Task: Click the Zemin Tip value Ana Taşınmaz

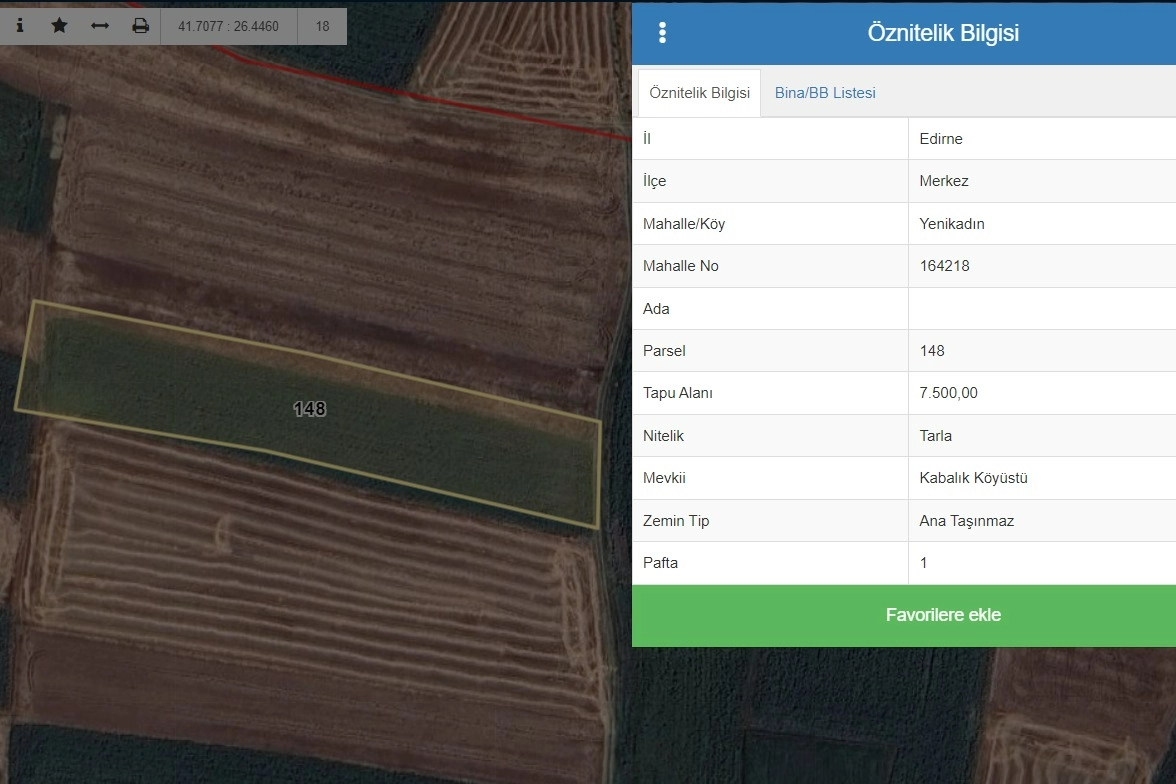Action: click(966, 521)
